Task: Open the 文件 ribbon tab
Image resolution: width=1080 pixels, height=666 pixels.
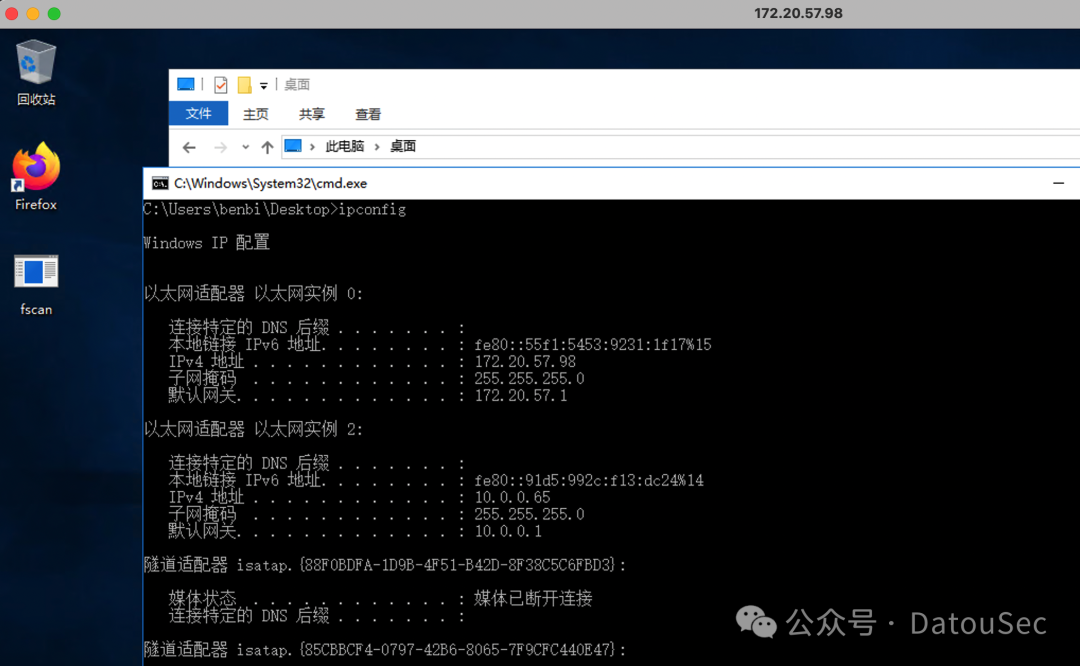Action: point(198,114)
